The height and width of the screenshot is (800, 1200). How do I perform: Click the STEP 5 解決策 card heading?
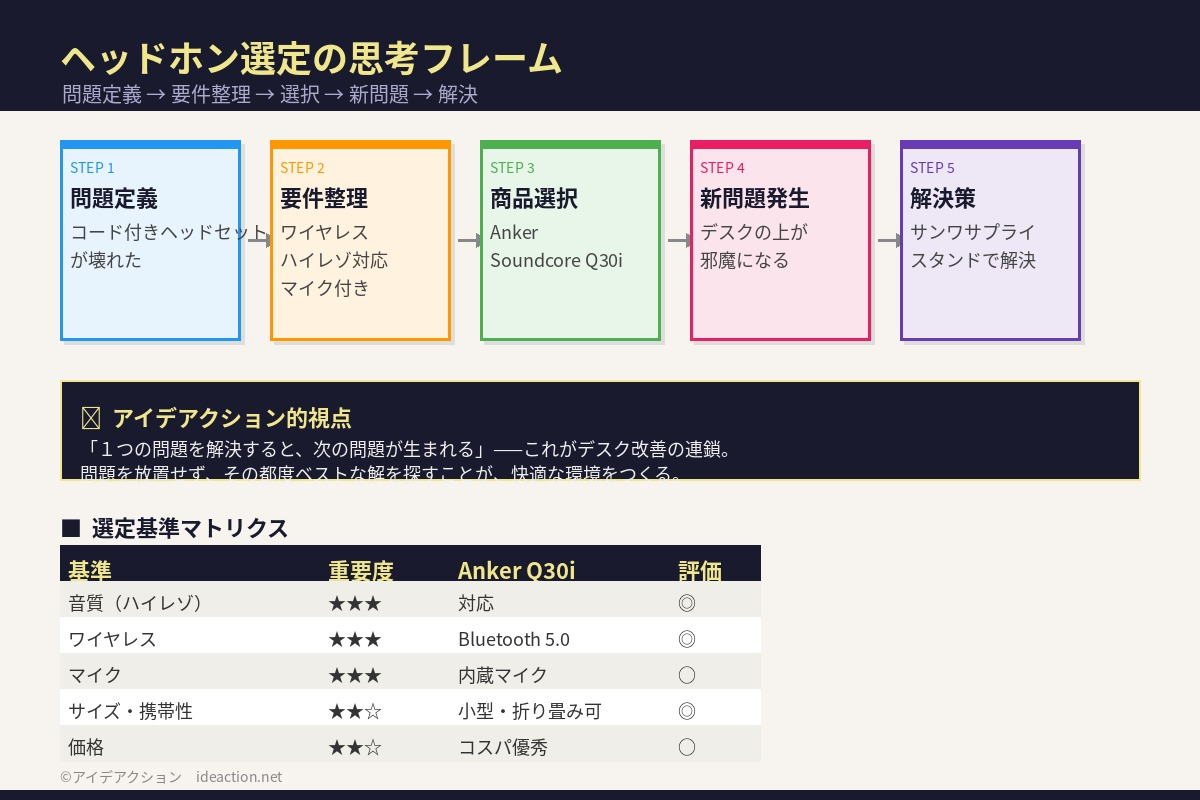[942, 199]
